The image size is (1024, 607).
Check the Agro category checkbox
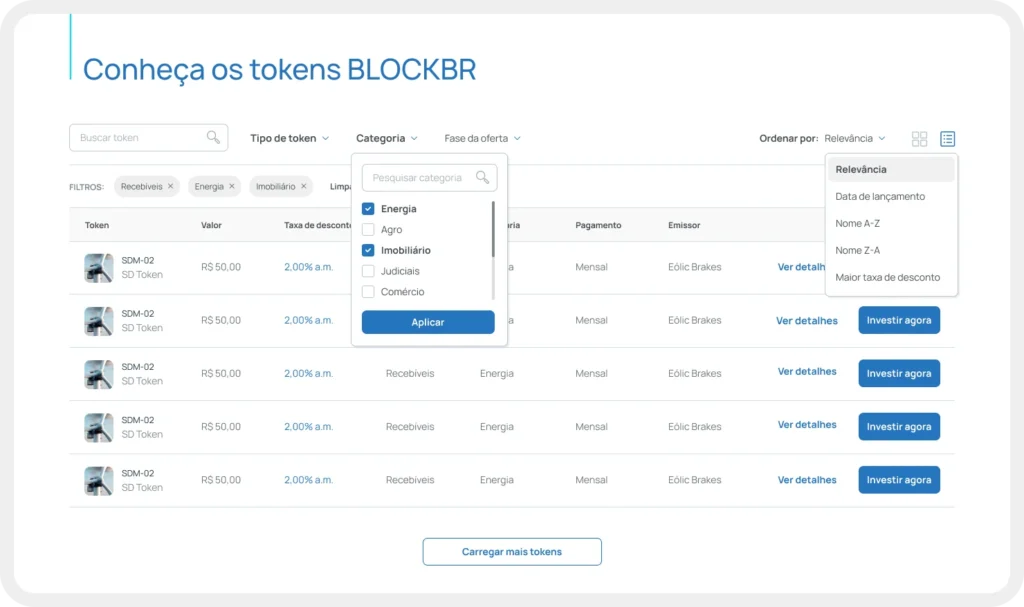[368, 230]
